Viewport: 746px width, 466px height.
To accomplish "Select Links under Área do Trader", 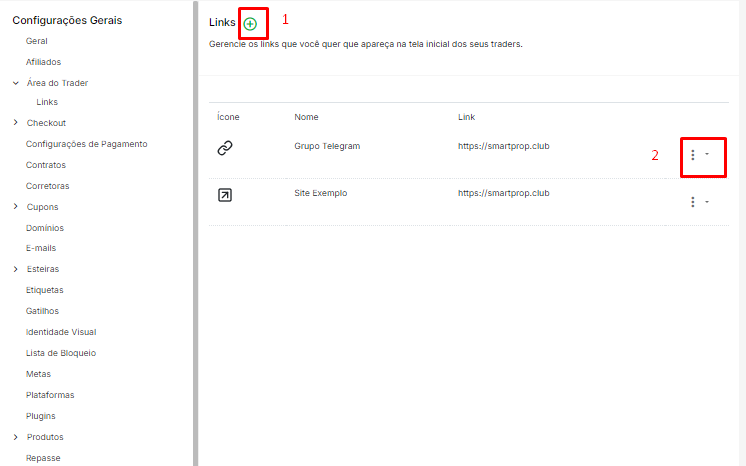I will [x=46, y=102].
